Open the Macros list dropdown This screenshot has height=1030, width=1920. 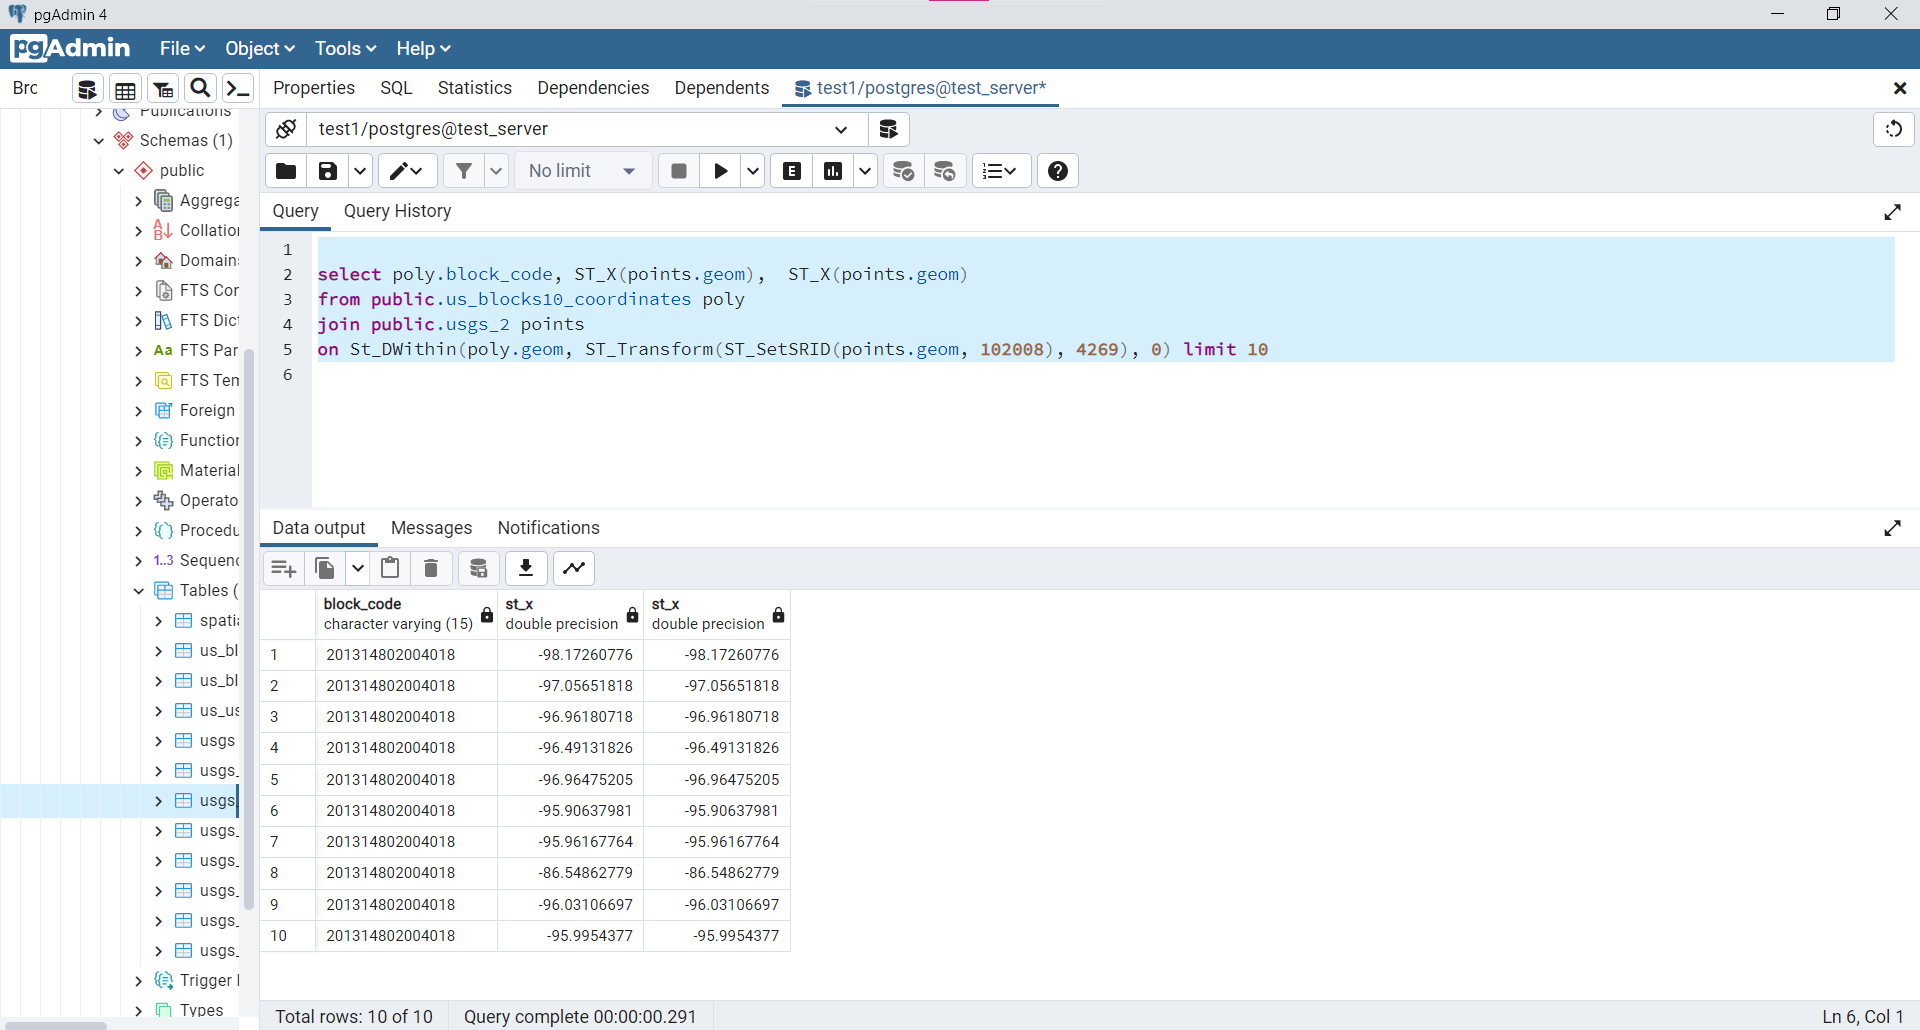1001,171
